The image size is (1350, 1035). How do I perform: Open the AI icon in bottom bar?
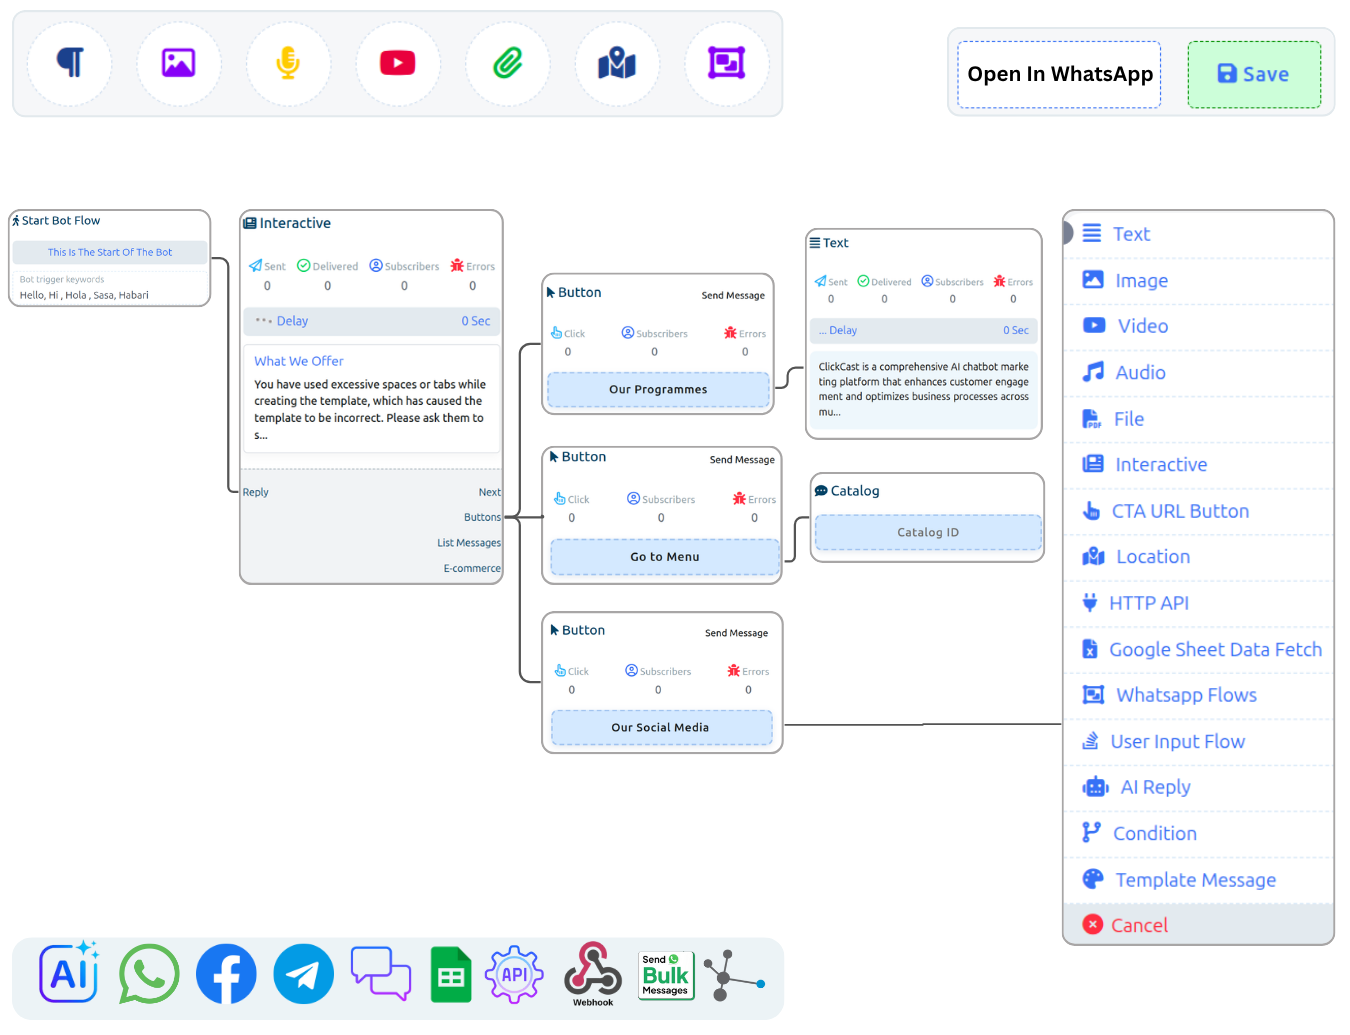point(69,973)
